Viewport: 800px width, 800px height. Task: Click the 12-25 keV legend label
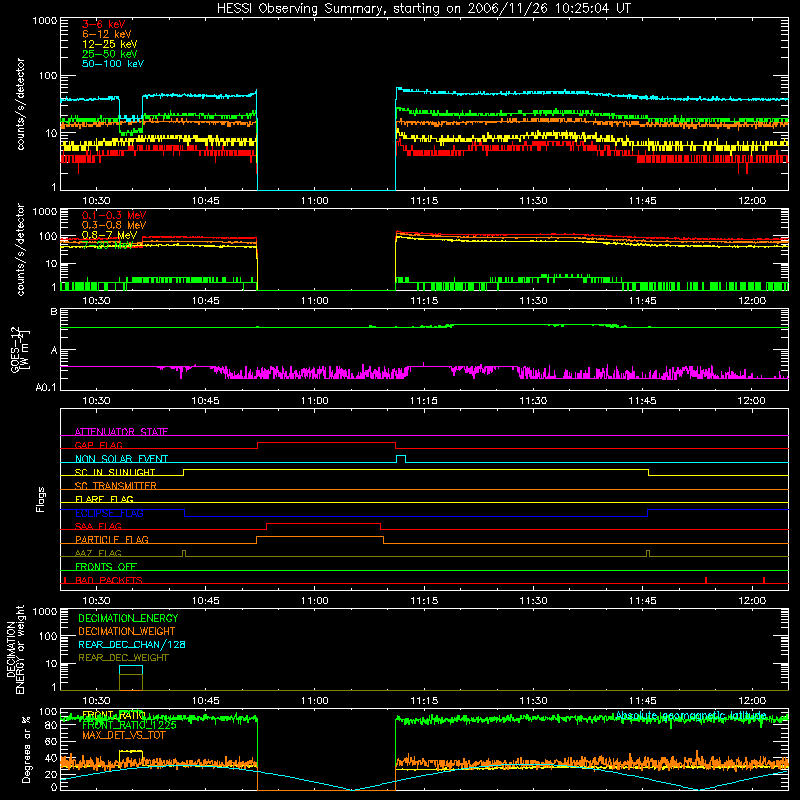[x=110, y=44]
